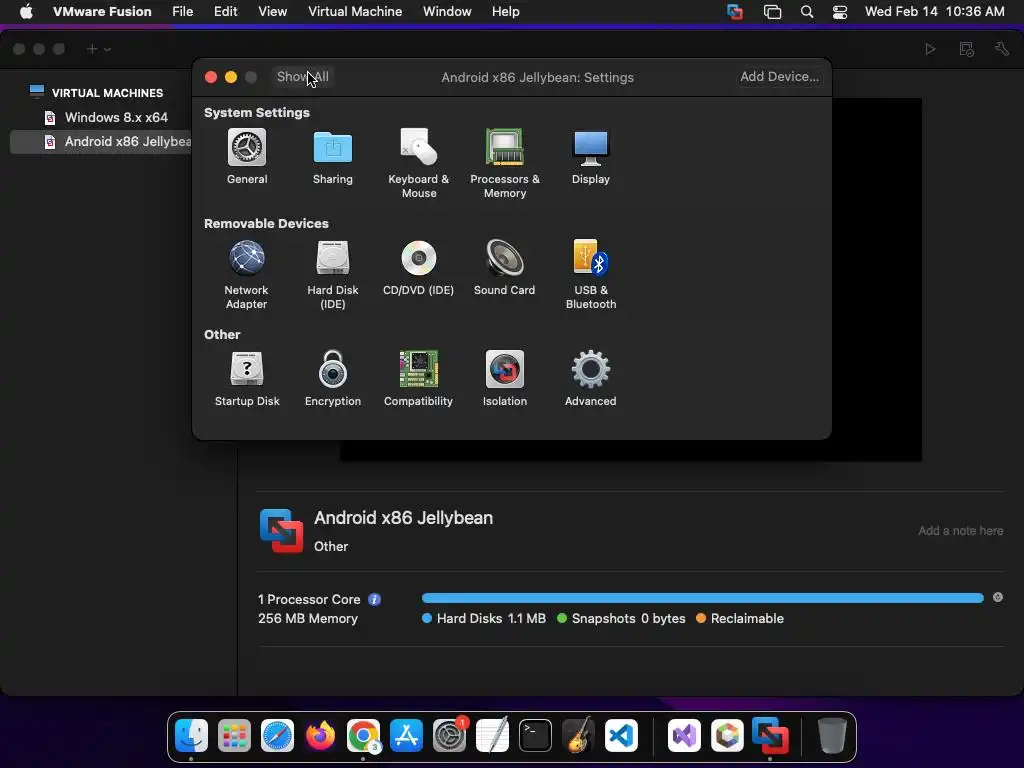
Task: Open Visual Studio Code from the Dock
Action: (x=621, y=736)
